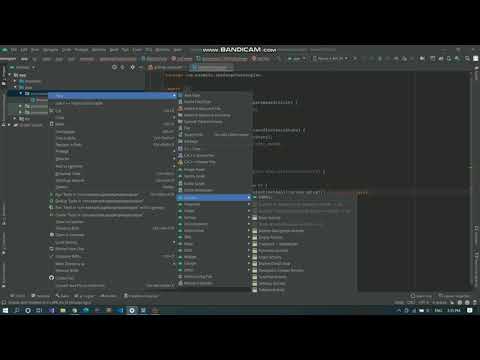Click the green Run app button

[356, 59]
